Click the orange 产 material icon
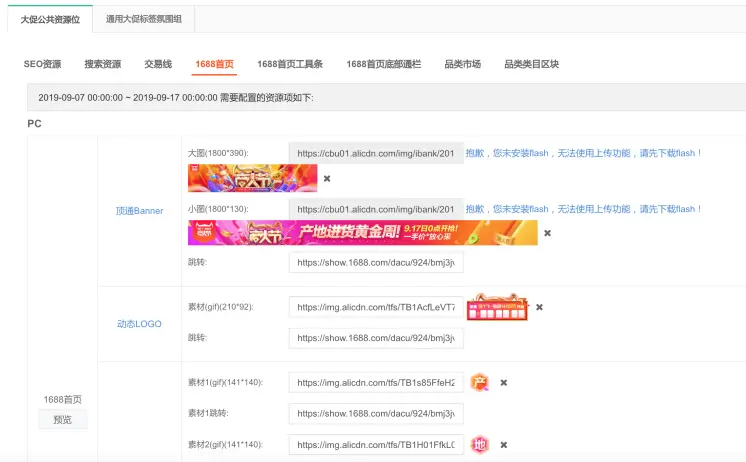746x462 pixels. 480,383
